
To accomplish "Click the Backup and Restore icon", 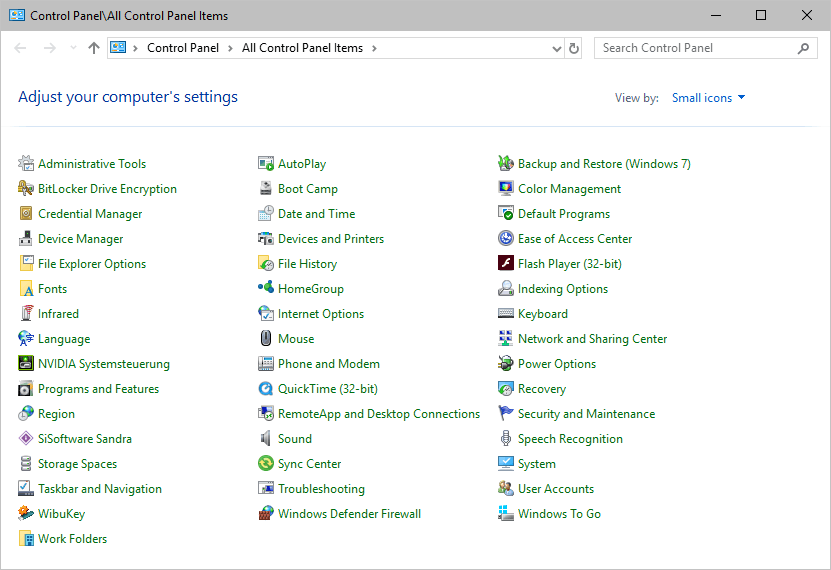I will tap(506, 163).
